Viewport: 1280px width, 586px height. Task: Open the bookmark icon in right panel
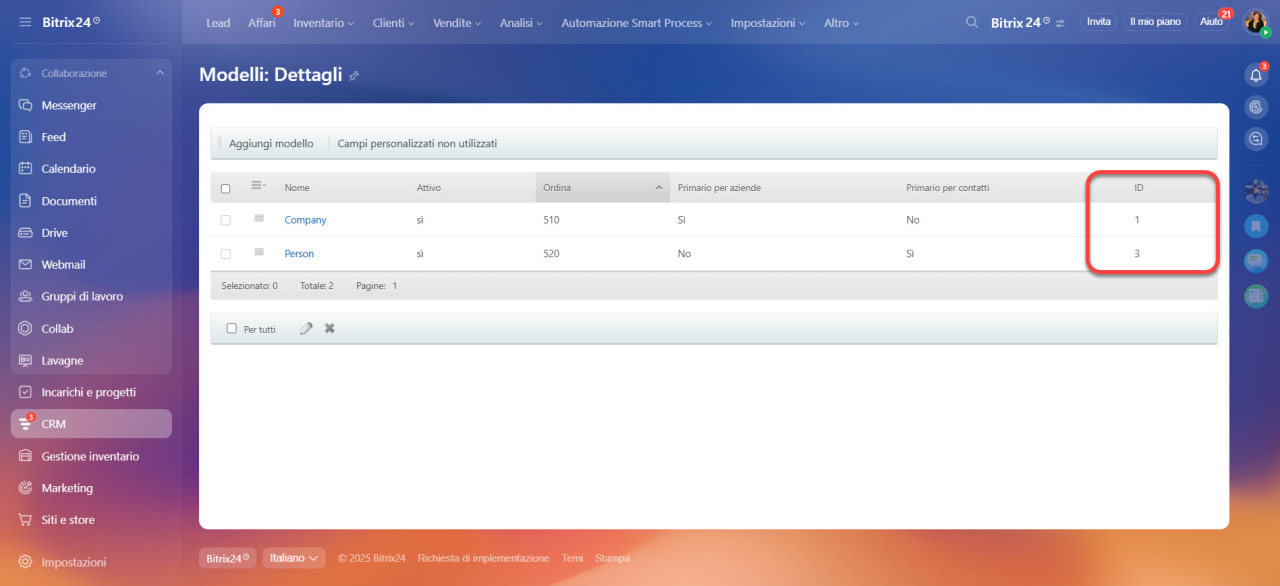point(1256,227)
